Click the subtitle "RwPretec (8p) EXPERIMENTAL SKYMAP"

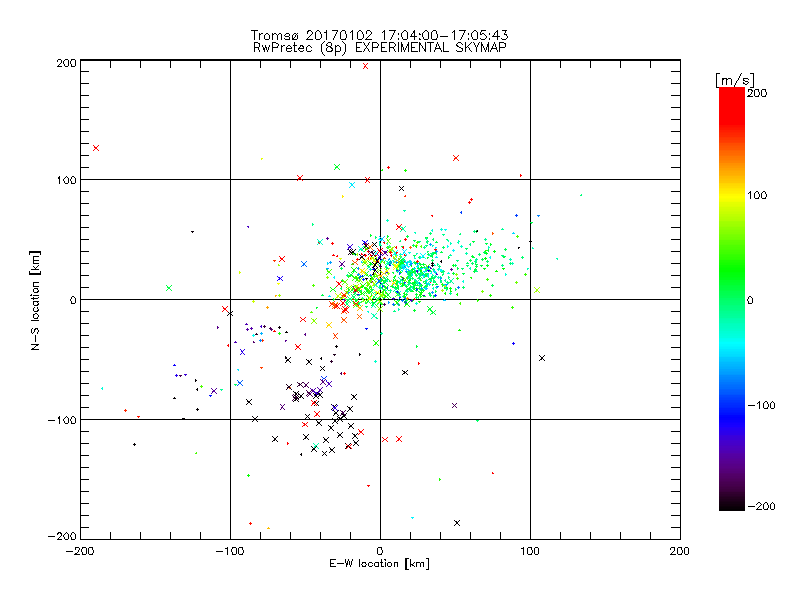point(380,48)
